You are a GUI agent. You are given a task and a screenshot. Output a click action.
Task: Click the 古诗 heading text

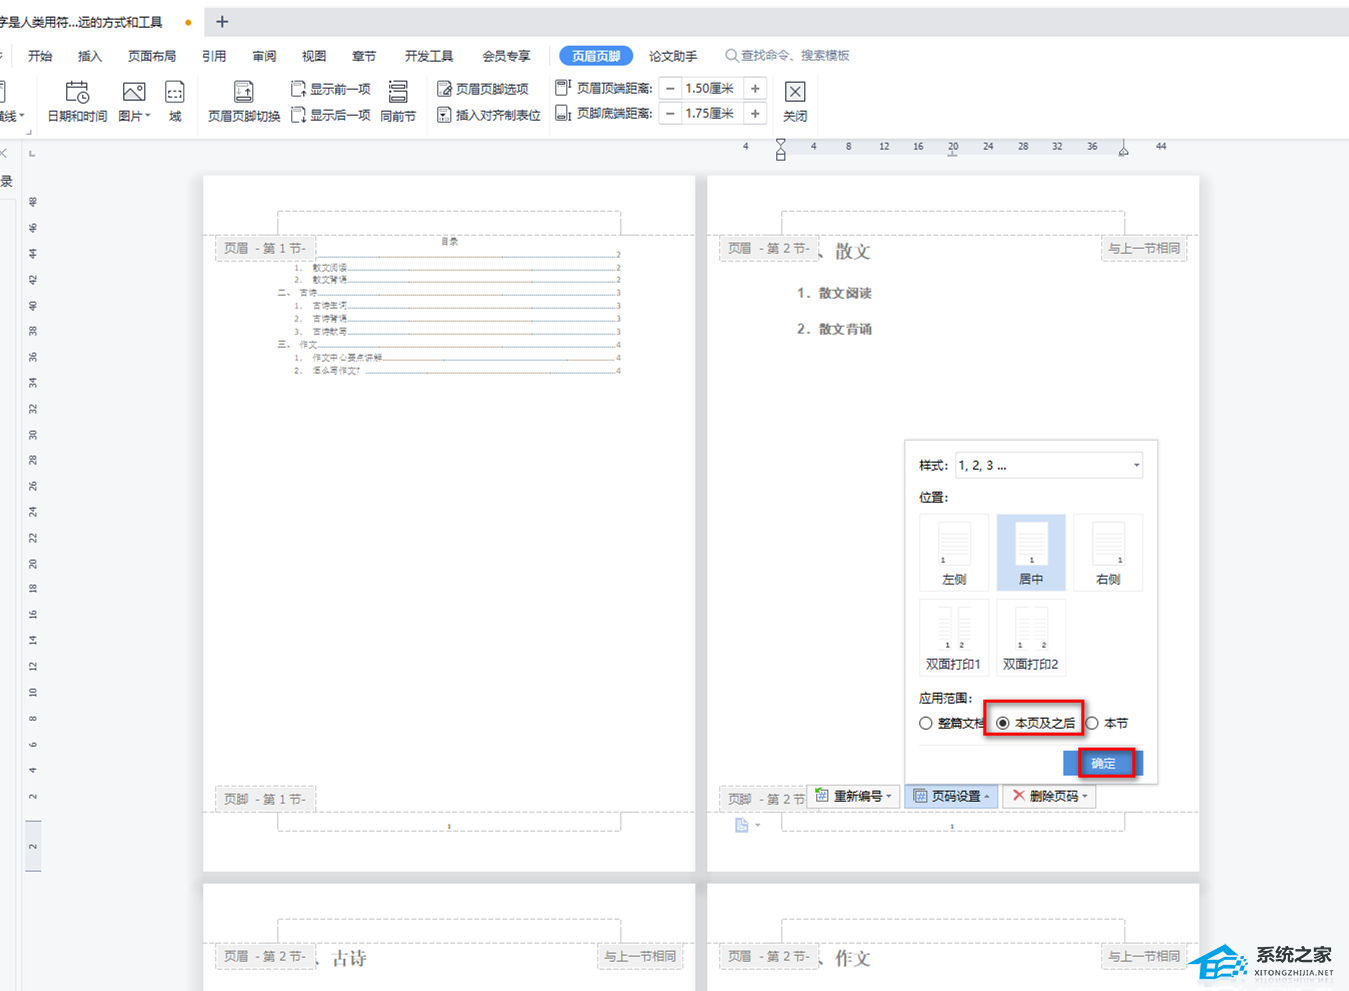pos(349,958)
